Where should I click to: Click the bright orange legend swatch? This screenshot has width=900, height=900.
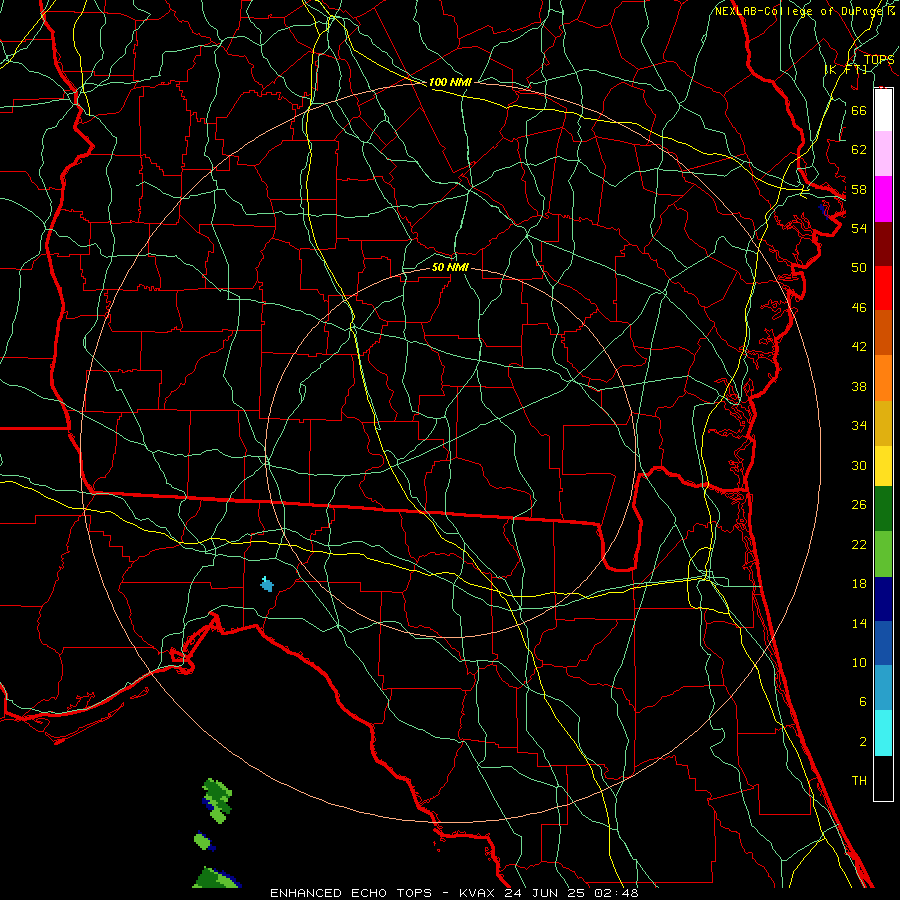click(x=883, y=377)
